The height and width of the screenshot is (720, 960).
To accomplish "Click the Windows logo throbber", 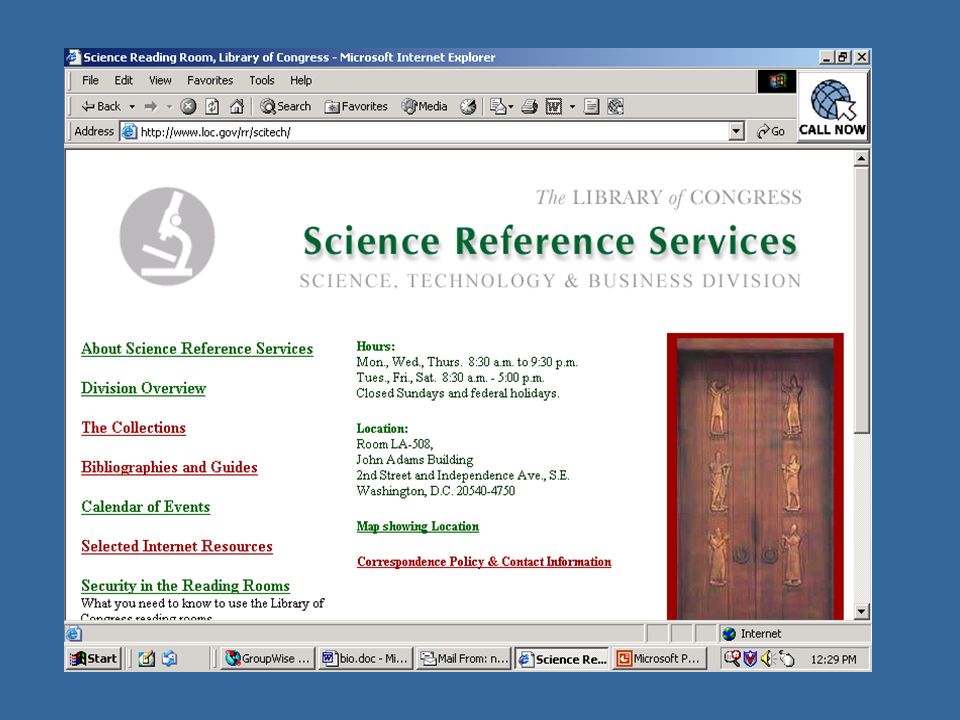I will tap(777, 81).
